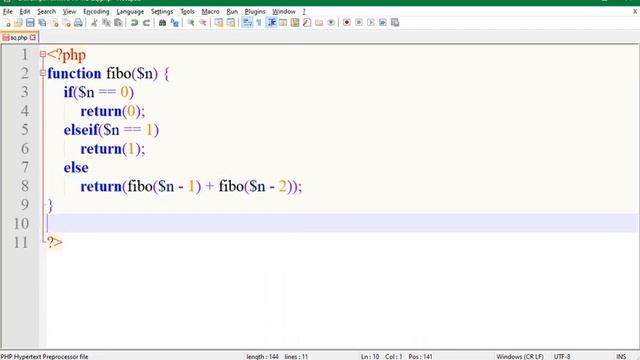Click the Save All toolbar icon
This screenshot has height=360, width=640.
42,23
